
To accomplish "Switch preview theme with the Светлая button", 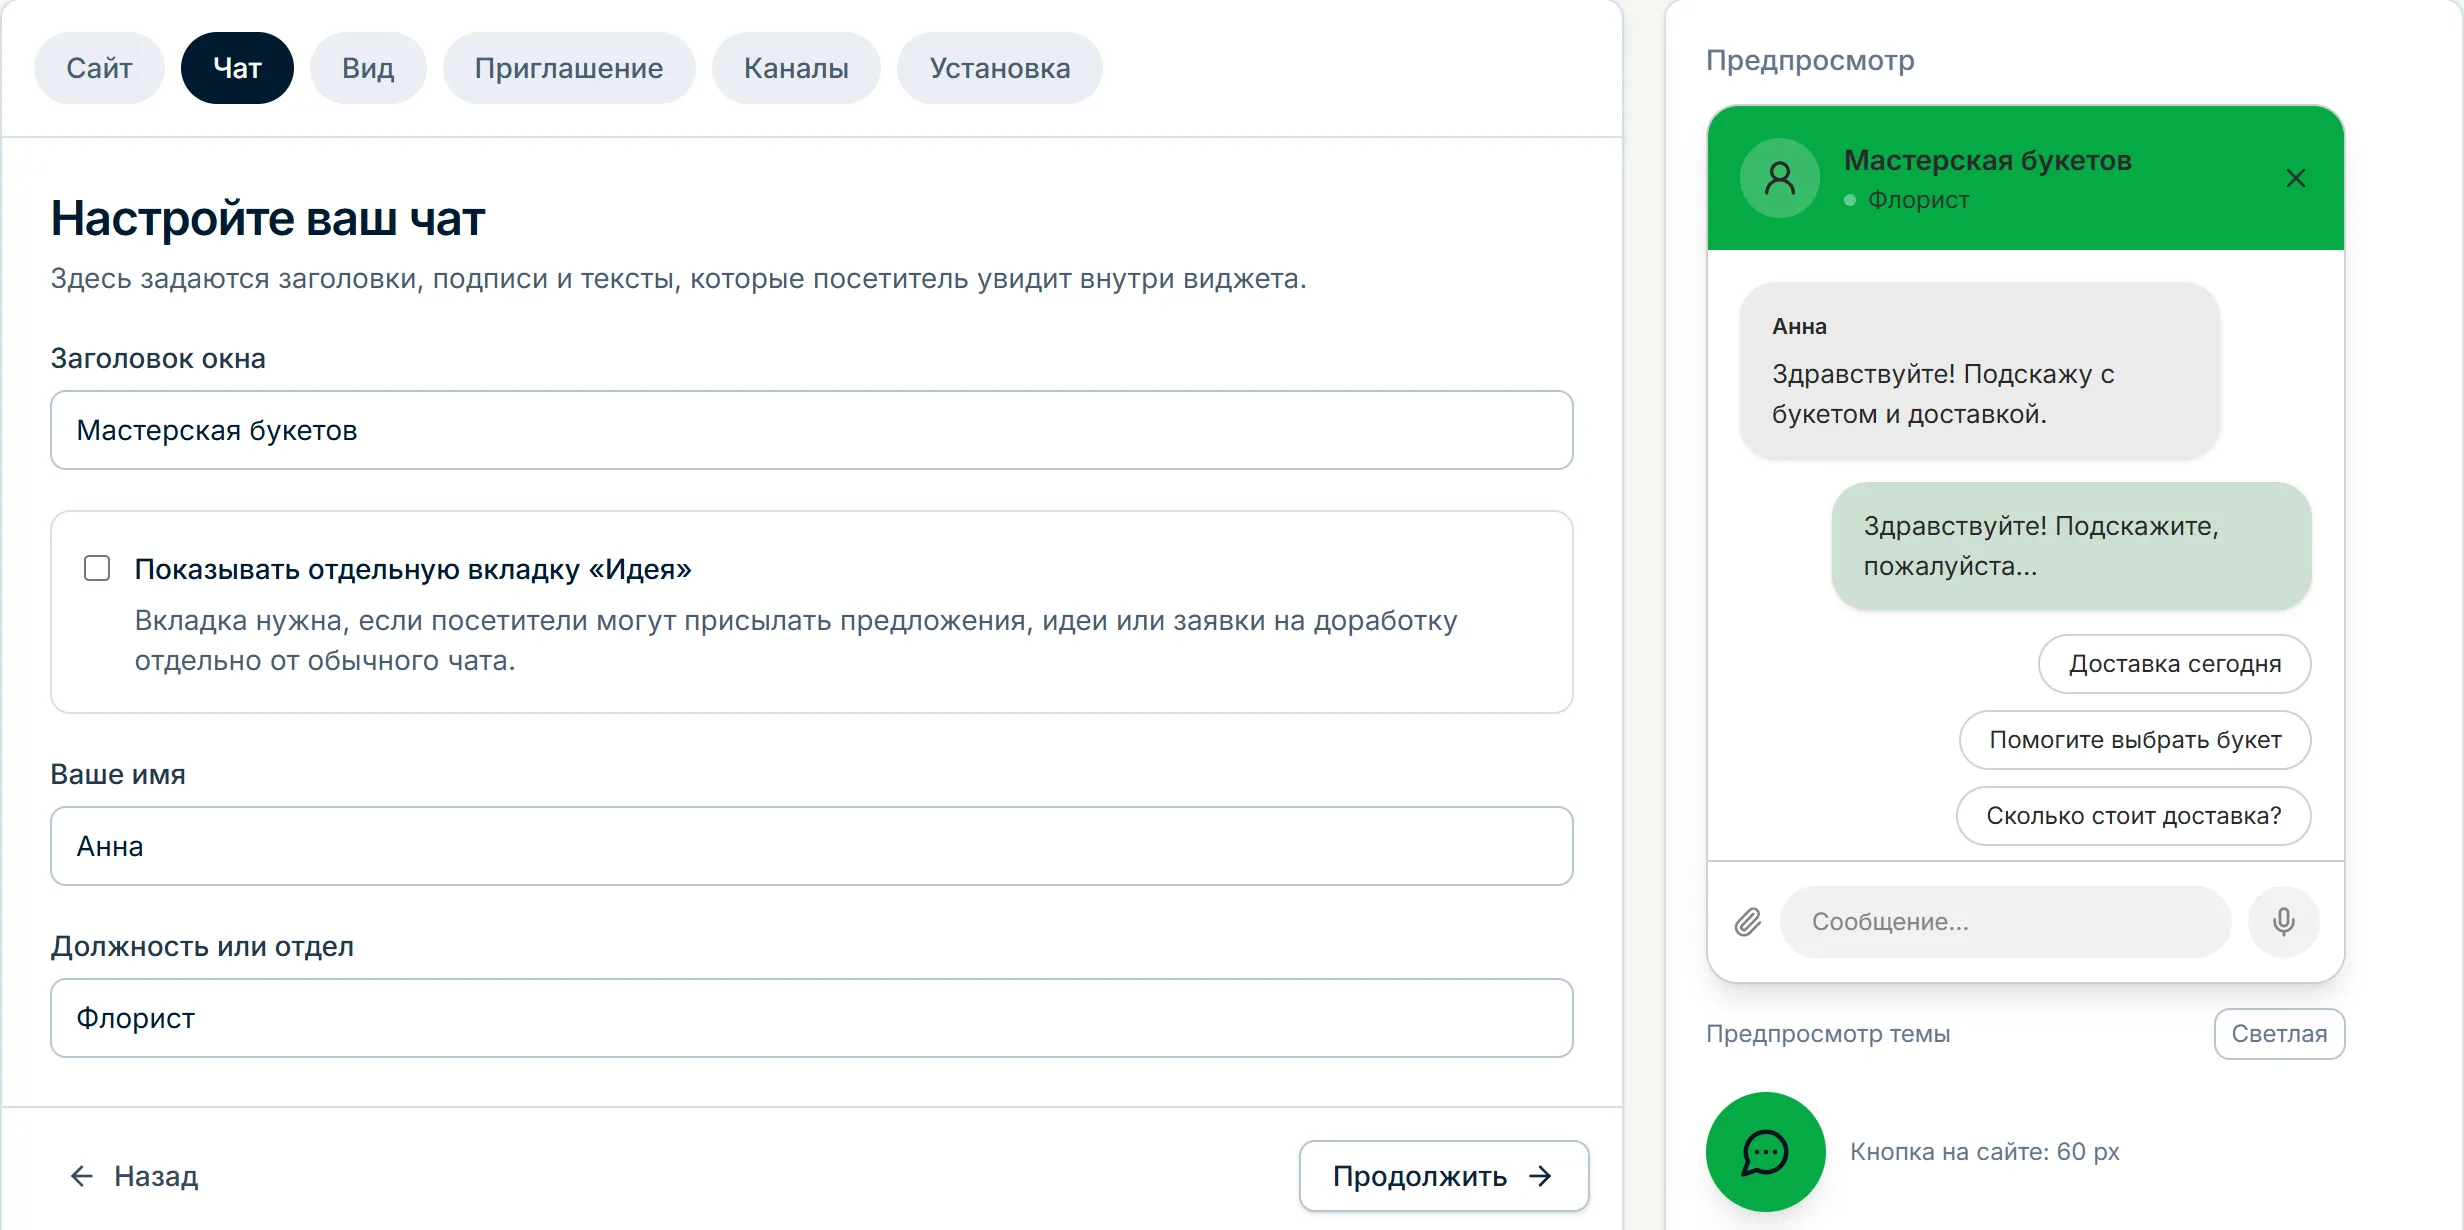I will click(2279, 1034).
